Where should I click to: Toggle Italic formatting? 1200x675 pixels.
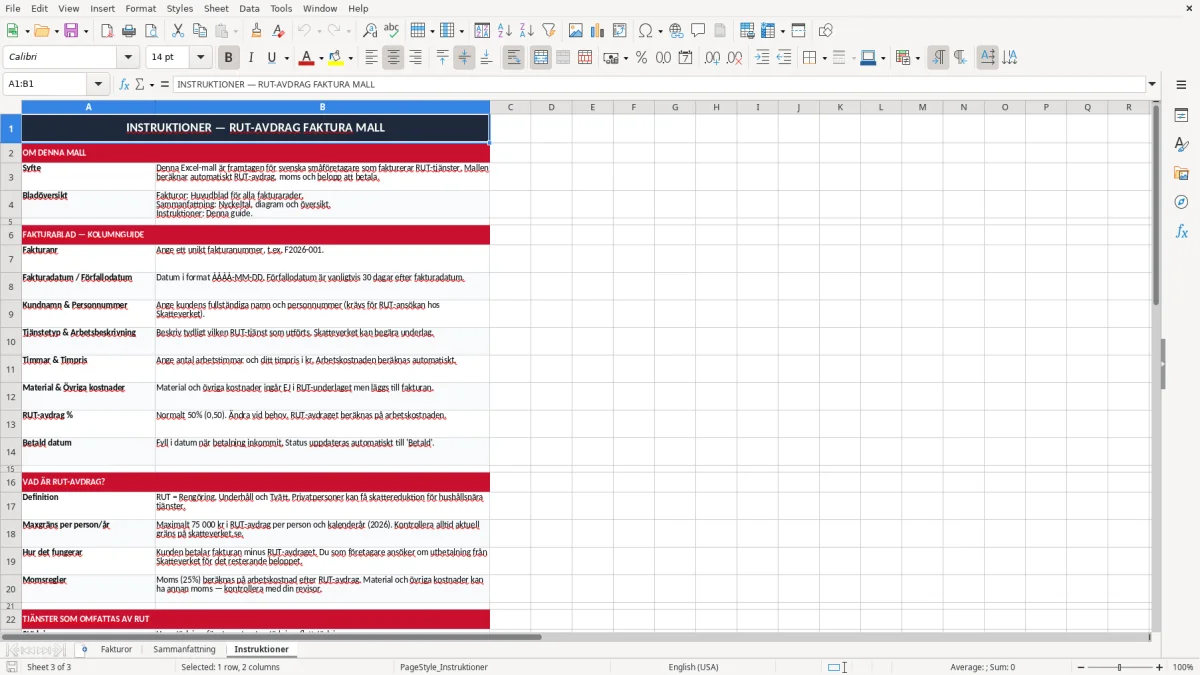click(x=250, y=58)
